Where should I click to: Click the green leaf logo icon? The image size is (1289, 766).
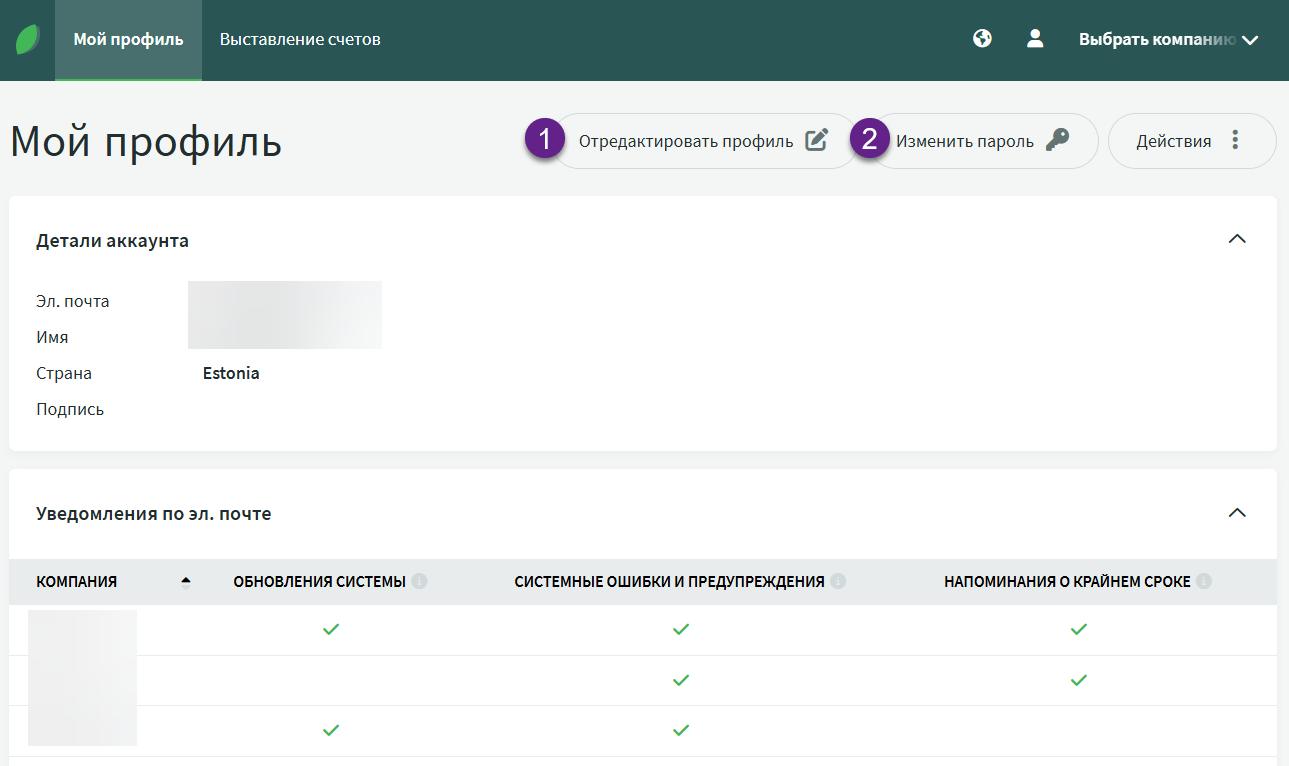[x=27, y=40]
